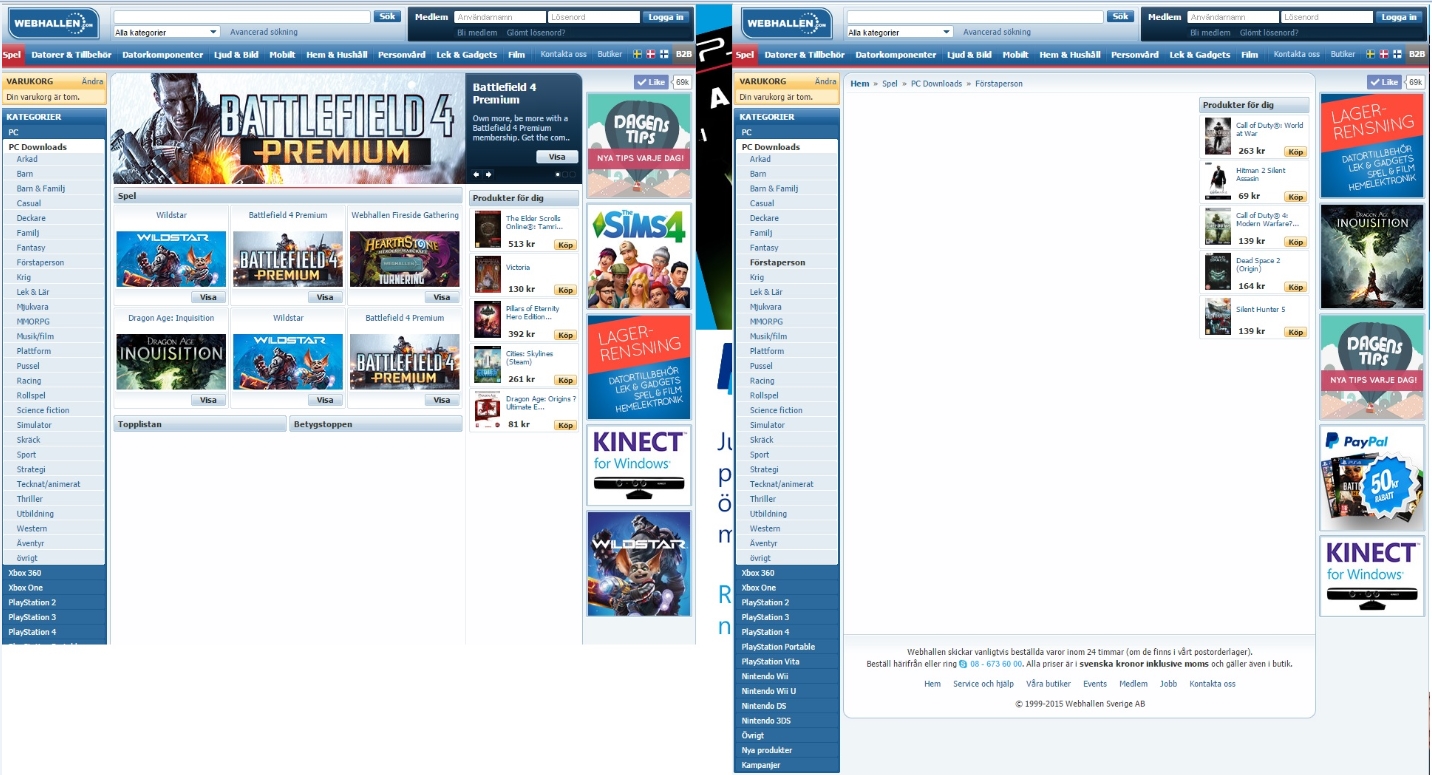
Task: Open the Ljud & Bild menu on the right page
Action: 969,55
